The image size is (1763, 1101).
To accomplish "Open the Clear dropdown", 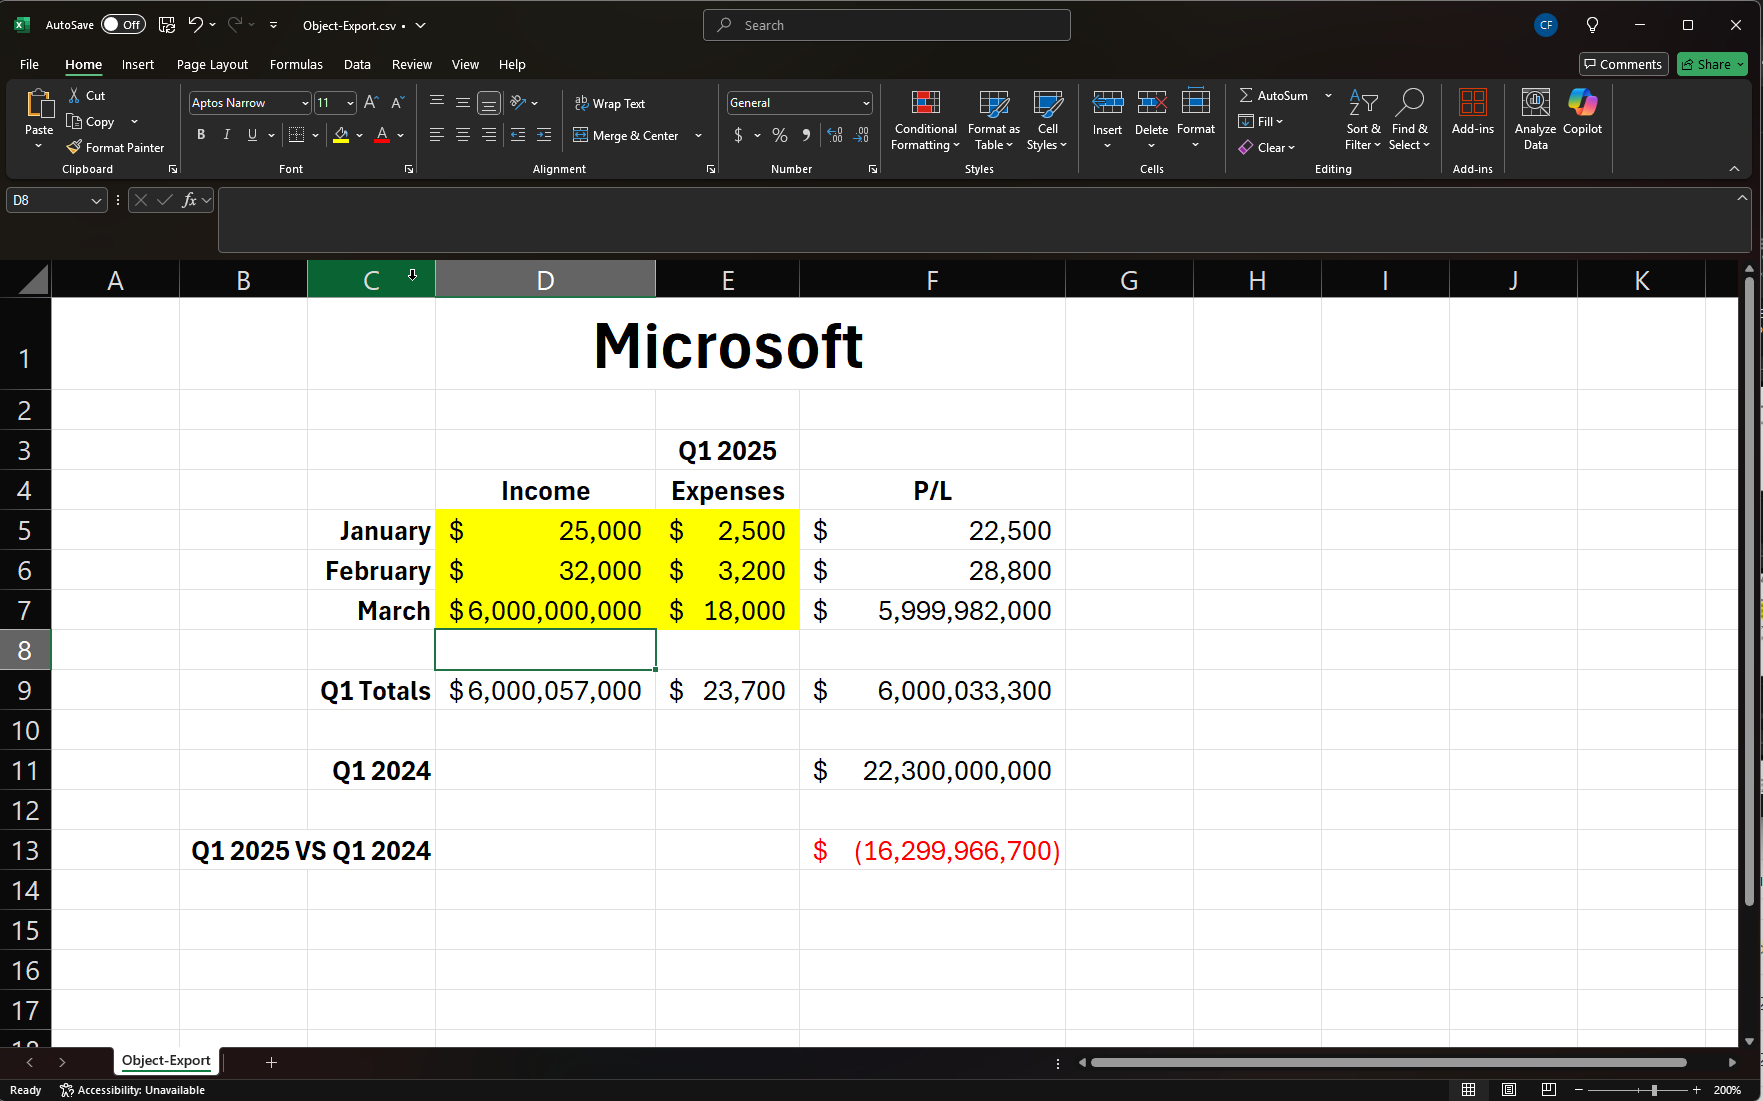I will [x=1267, y=147].
